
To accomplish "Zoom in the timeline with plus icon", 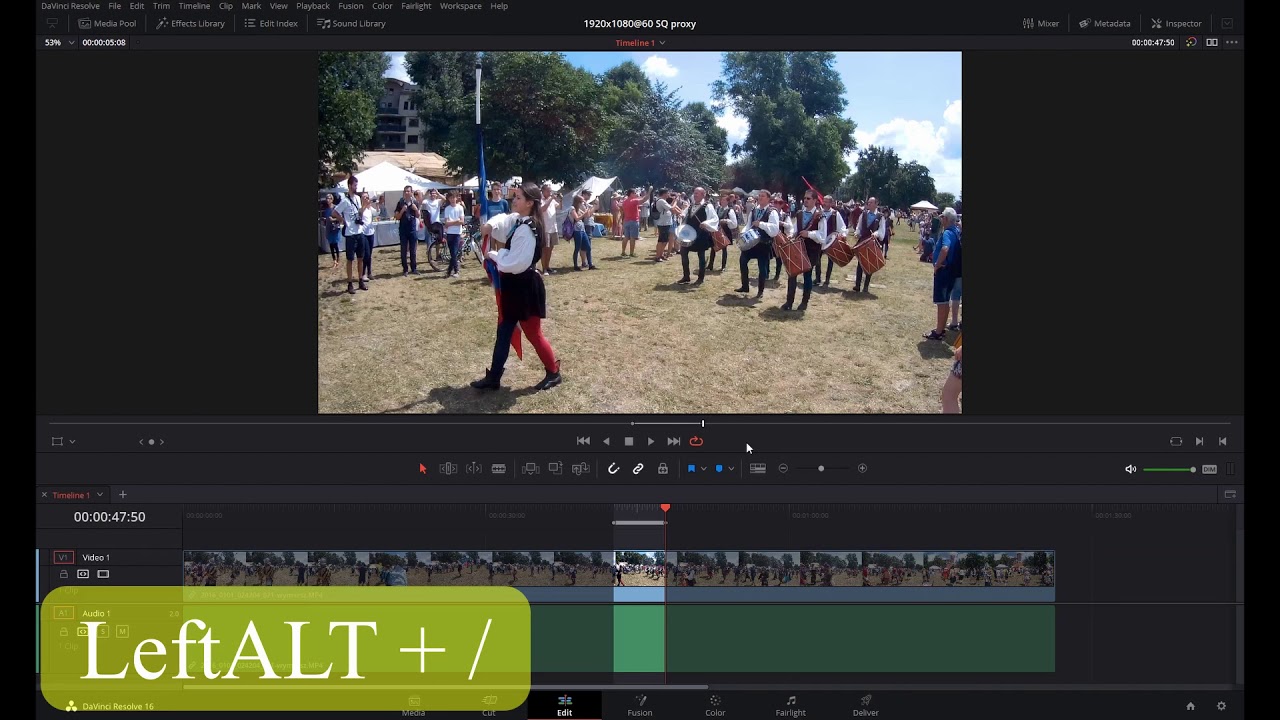I will [x=862, y=468].
